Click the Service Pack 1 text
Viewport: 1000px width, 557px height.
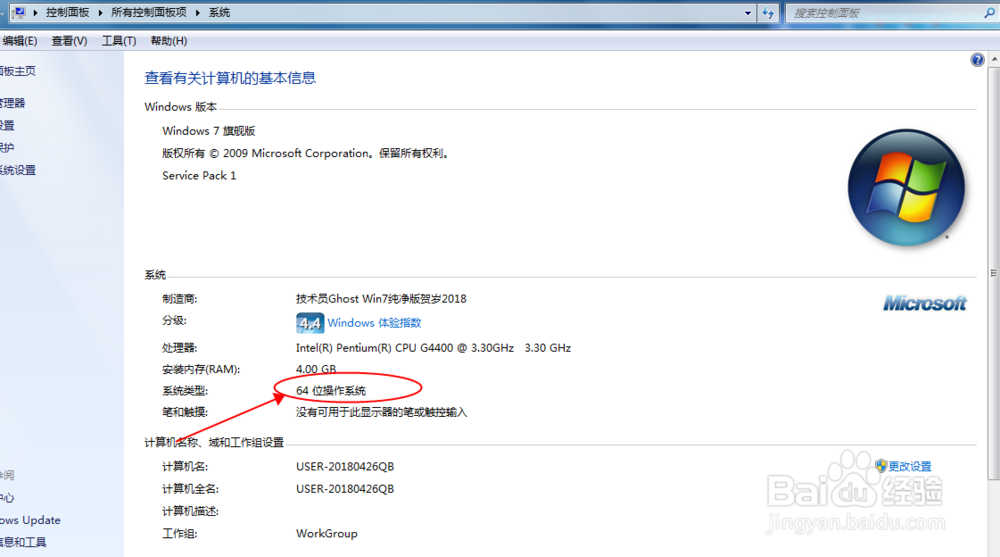199,175
